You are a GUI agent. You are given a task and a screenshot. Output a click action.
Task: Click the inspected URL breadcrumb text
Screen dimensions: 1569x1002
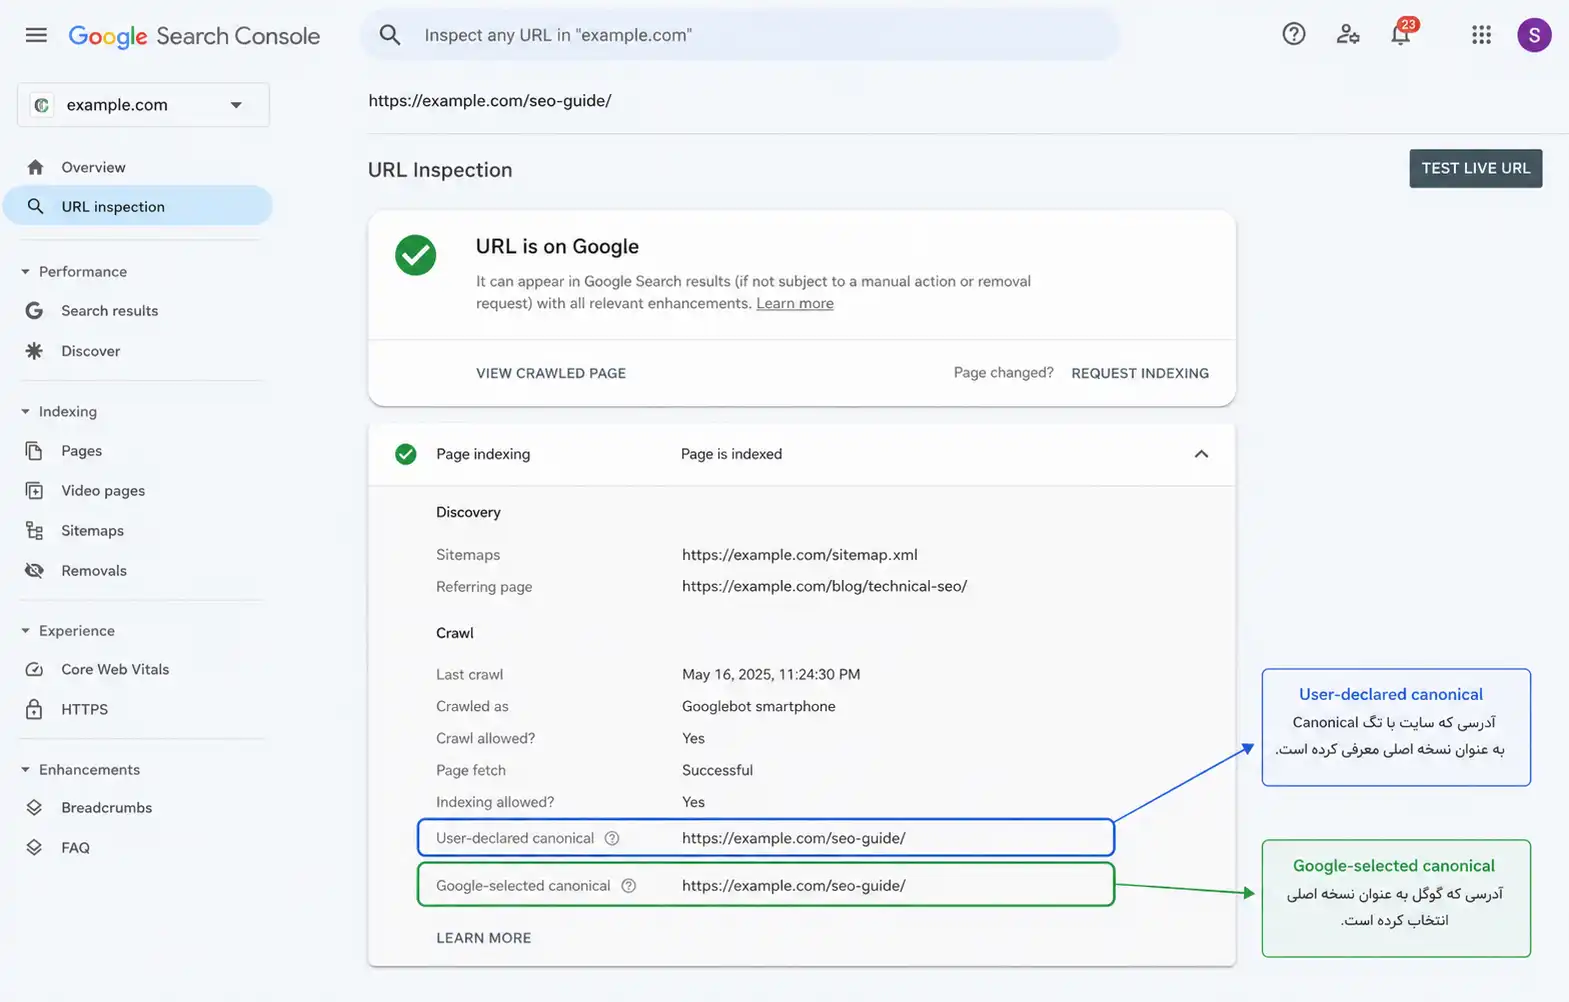coord(490,101)
